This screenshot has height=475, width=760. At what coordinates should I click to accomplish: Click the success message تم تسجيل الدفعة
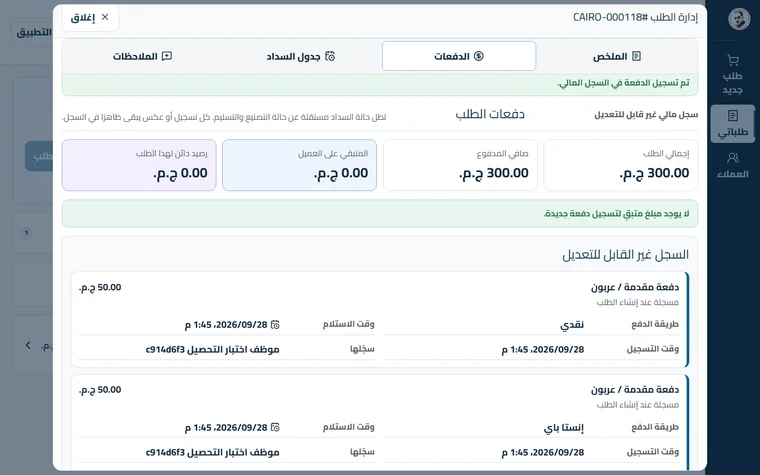623,83
